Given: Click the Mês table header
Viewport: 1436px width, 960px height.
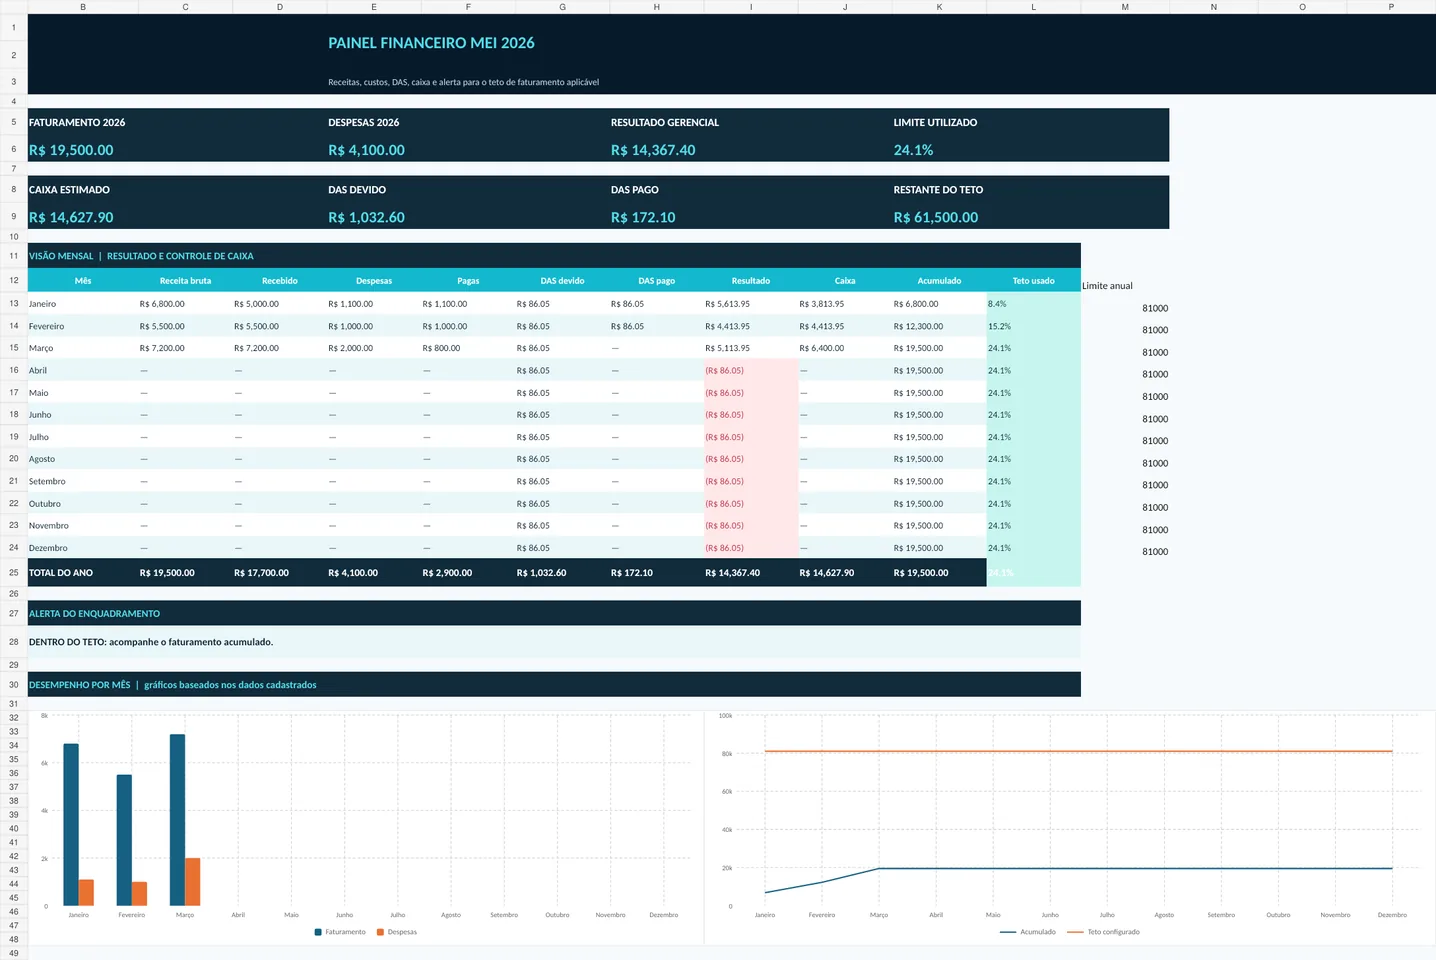Looking at the screenshot, I should (x=83, y=281).
